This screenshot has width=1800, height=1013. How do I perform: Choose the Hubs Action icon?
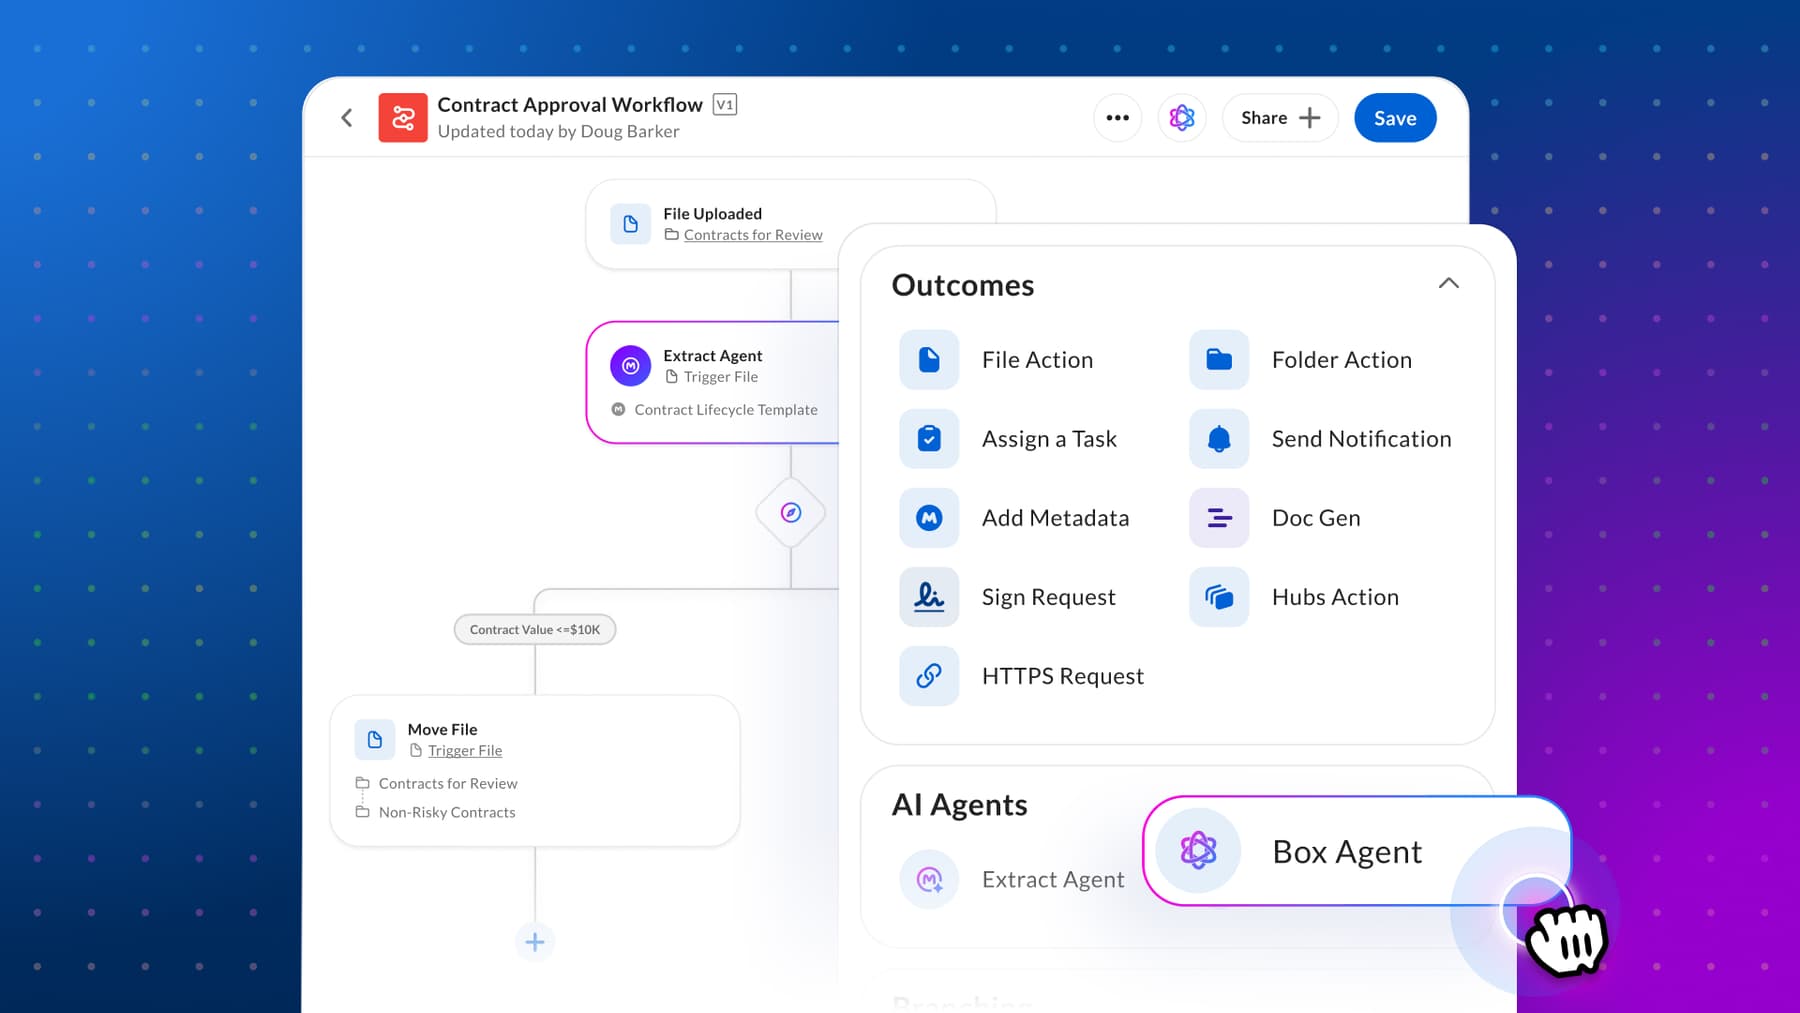(x=1219, y=597)
